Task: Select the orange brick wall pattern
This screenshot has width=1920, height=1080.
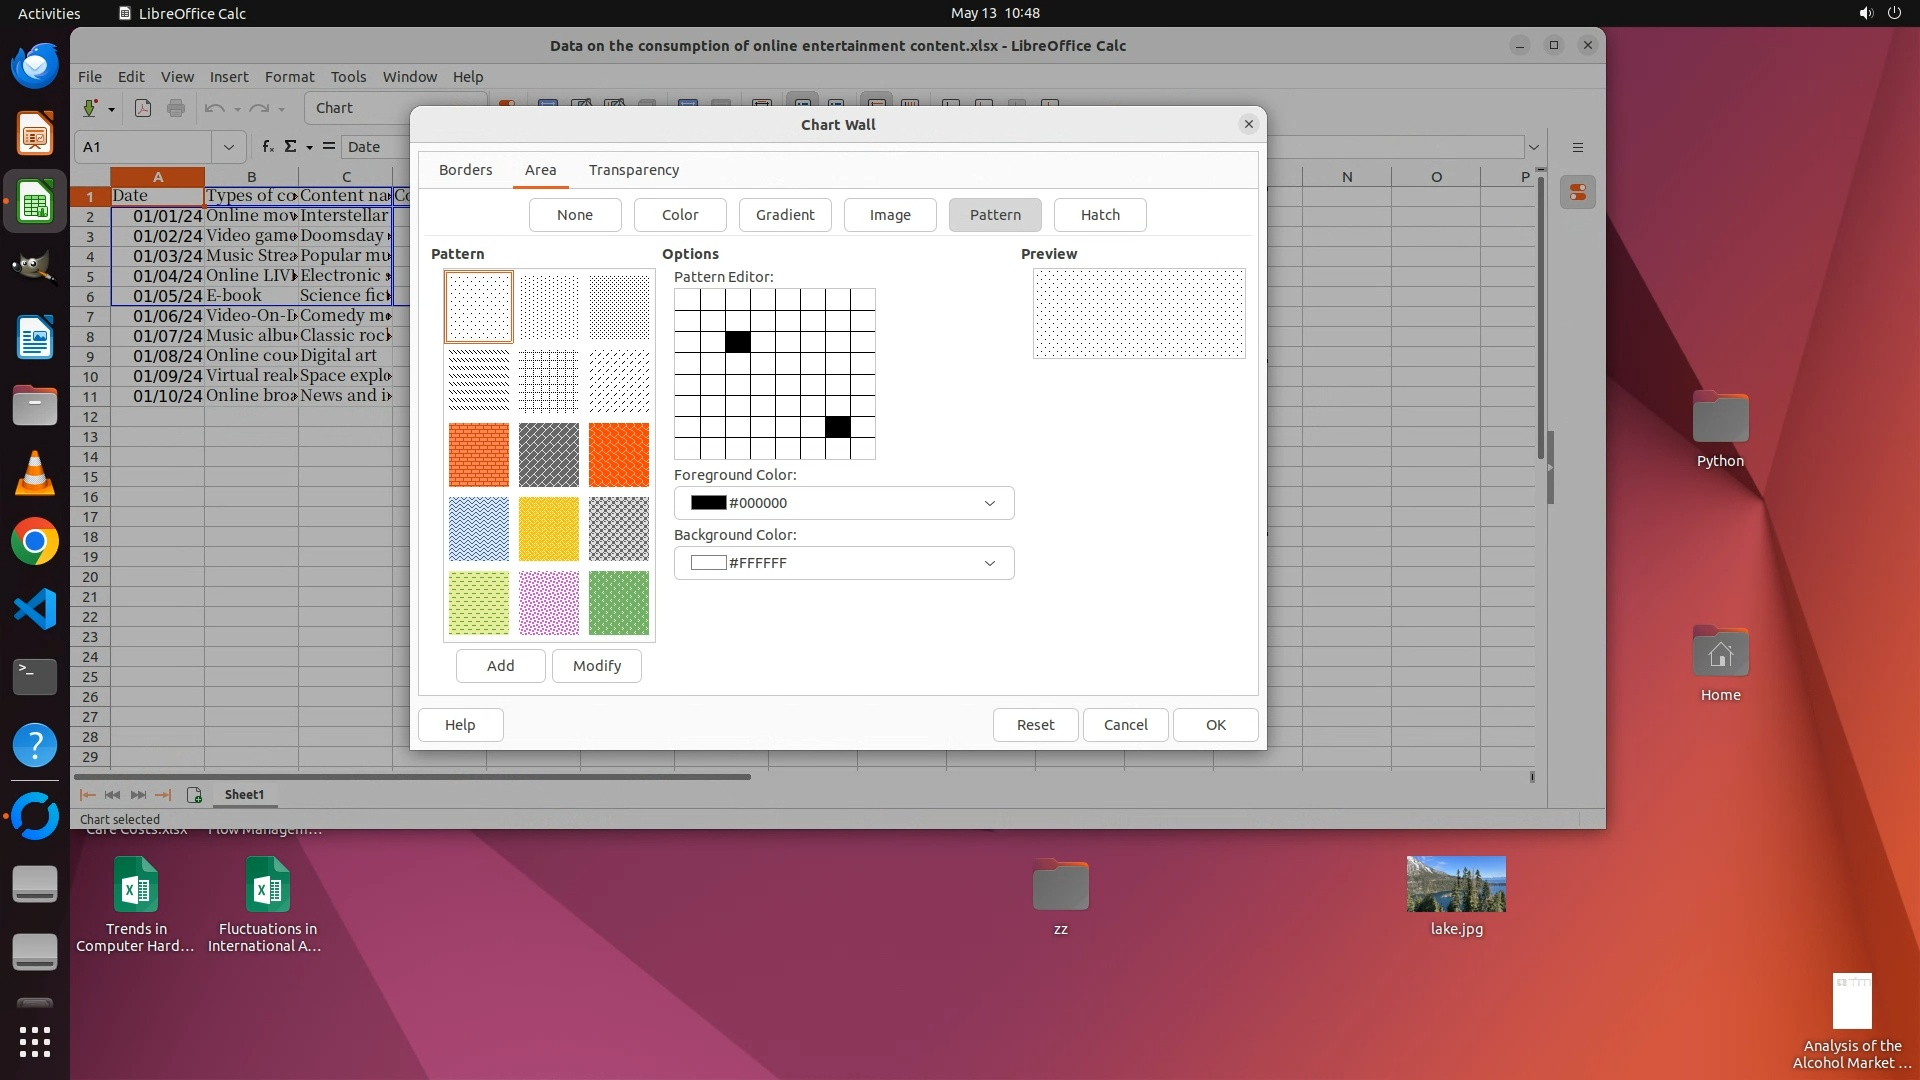Action: (x=478, y=455)
